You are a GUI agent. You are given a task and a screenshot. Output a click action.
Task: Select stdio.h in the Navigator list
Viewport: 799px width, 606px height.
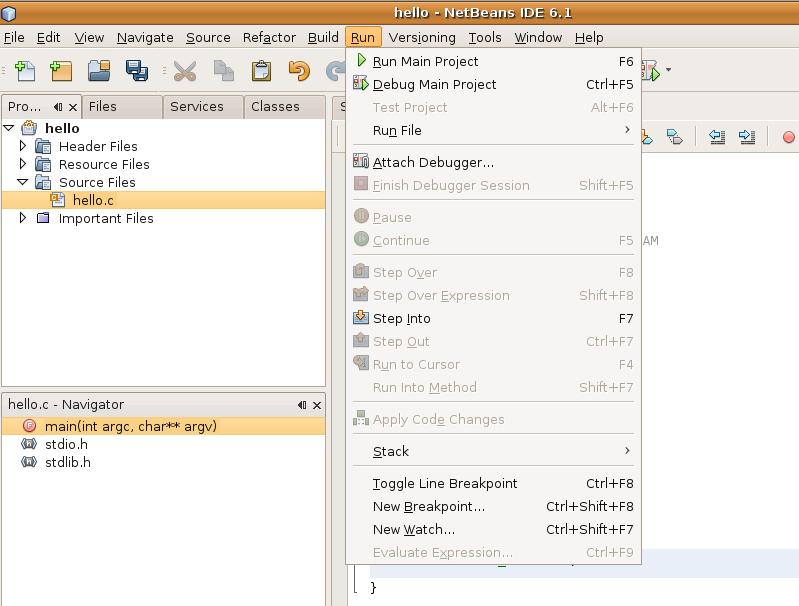click(163, 444)
